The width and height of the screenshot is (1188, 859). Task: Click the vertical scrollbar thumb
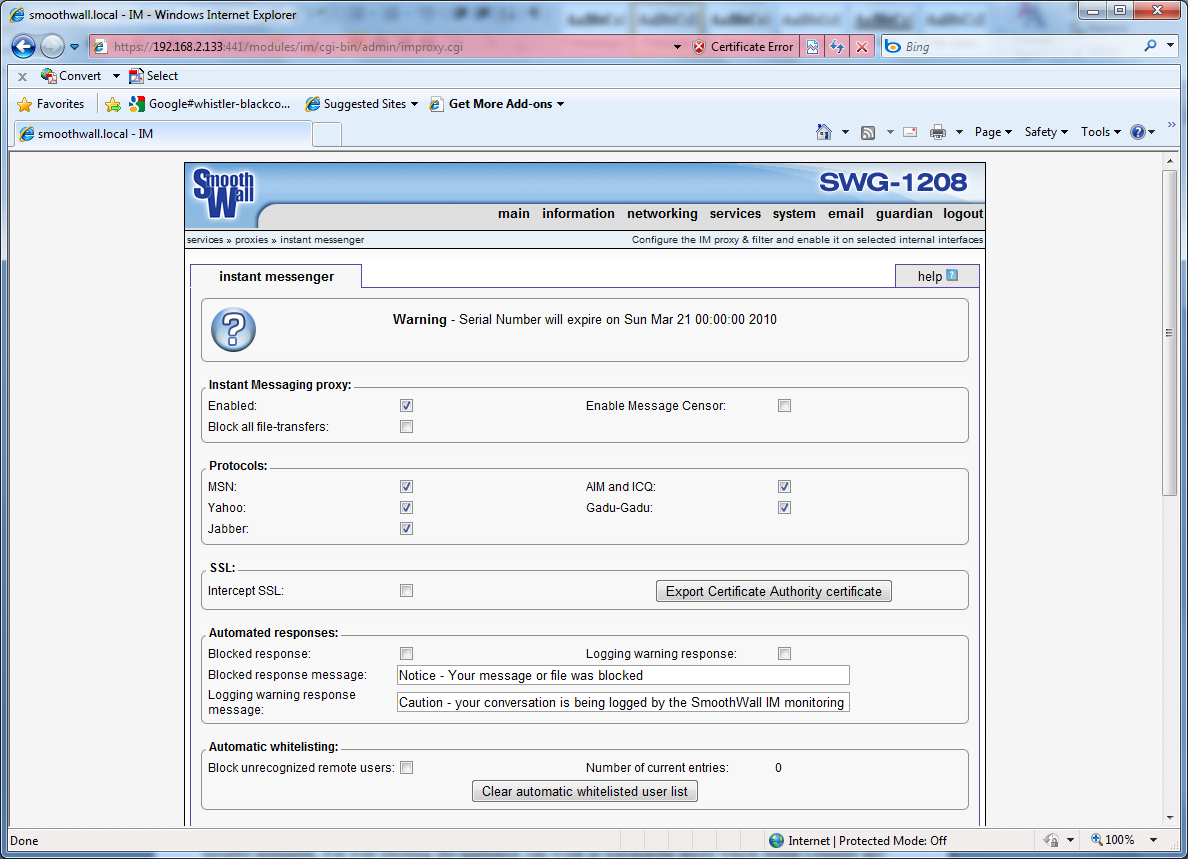click(x=1170, y=333)
